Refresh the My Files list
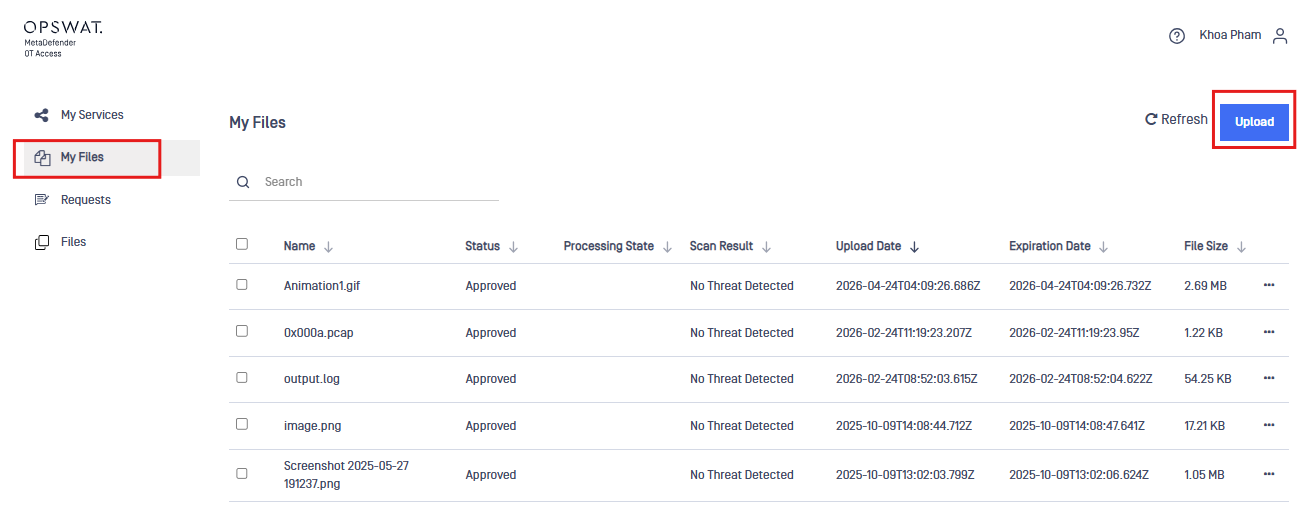The image size is (1301, 508). coord(1176,120)
